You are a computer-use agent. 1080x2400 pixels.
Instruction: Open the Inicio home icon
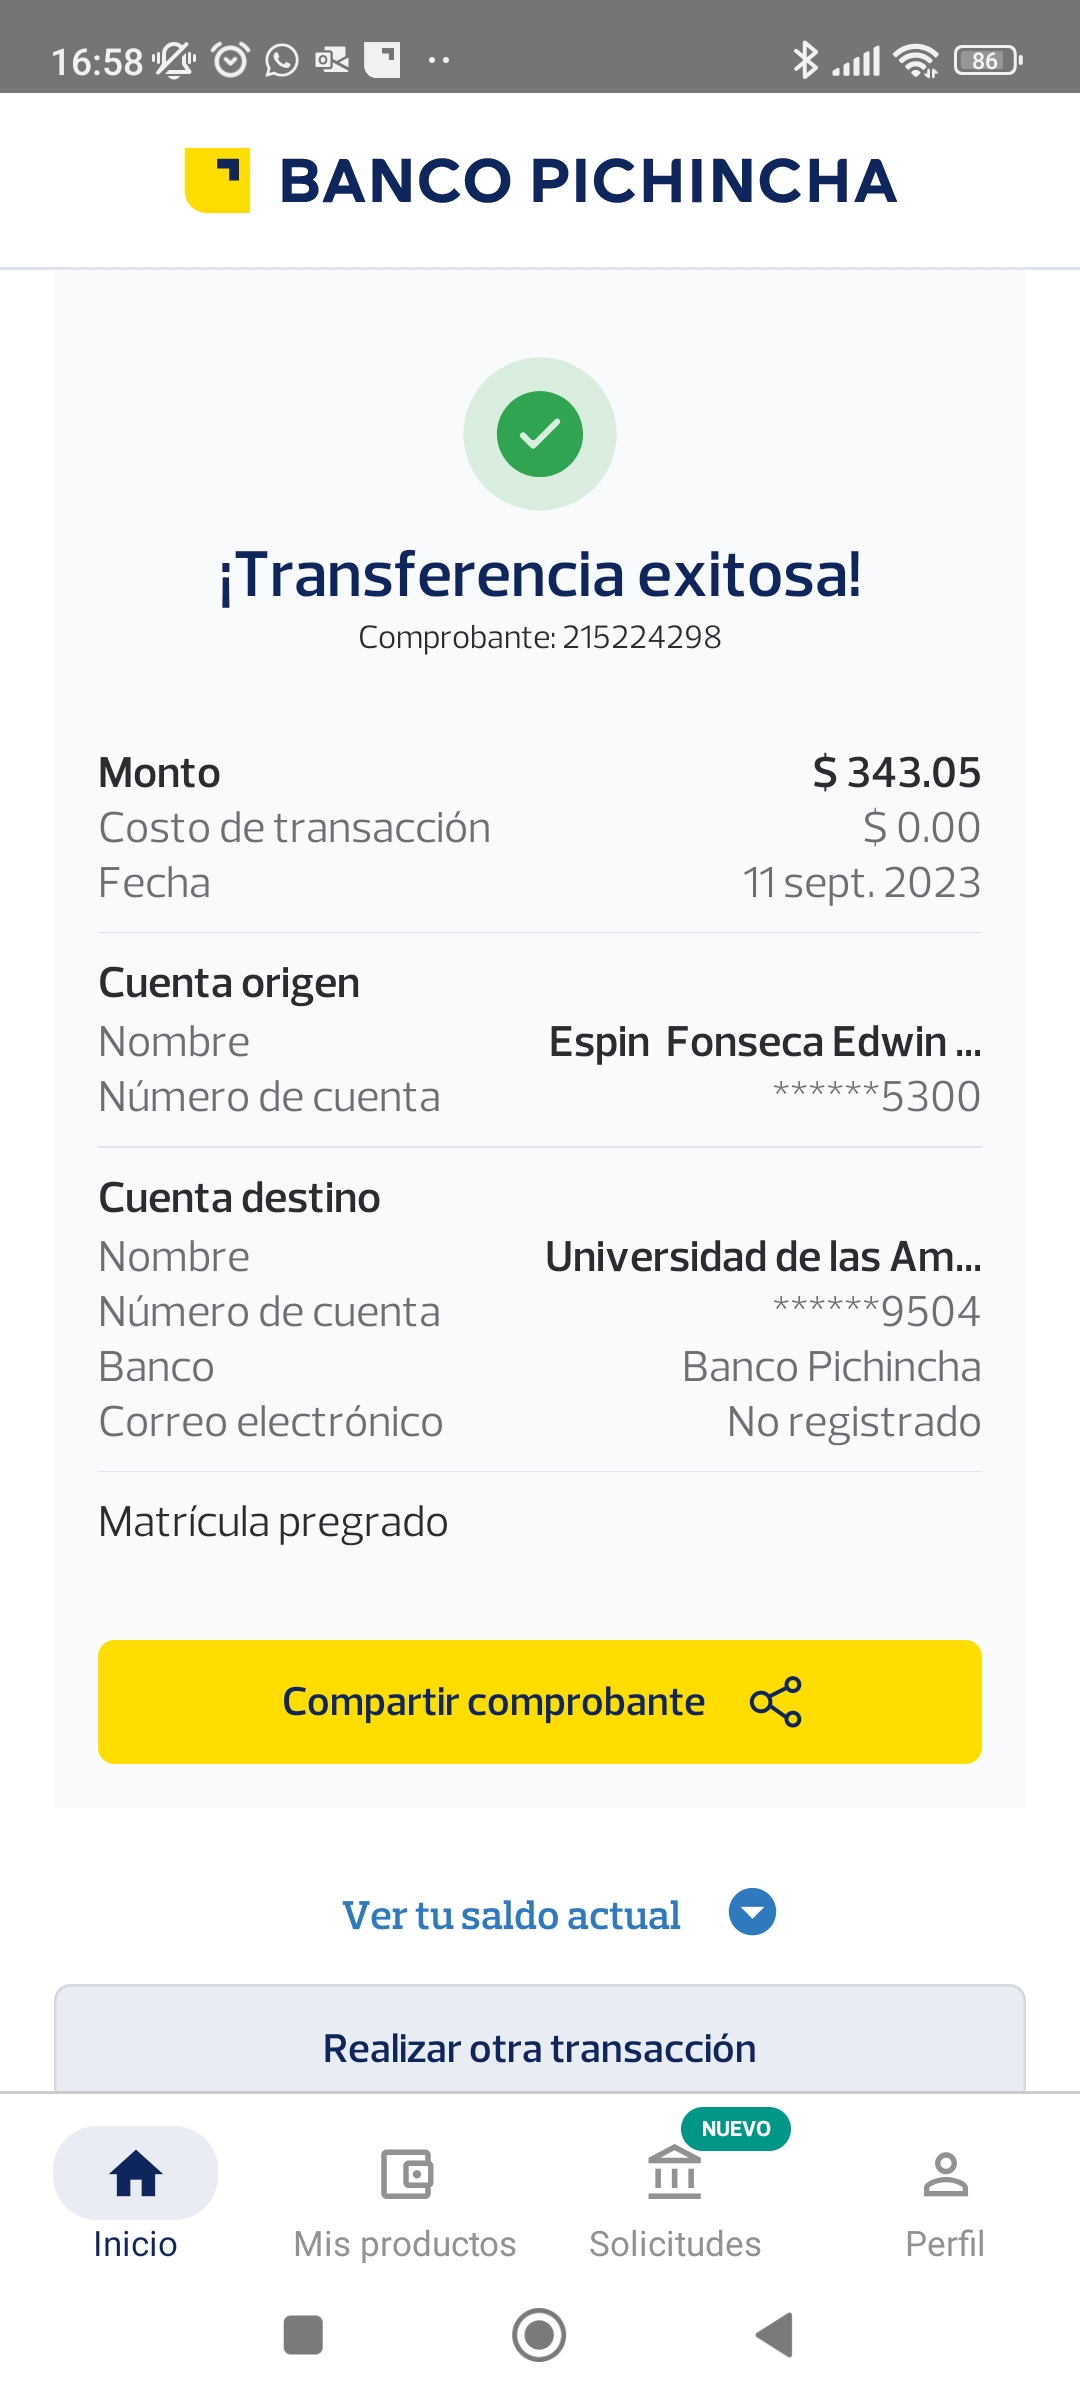(x=136, y=2174)
